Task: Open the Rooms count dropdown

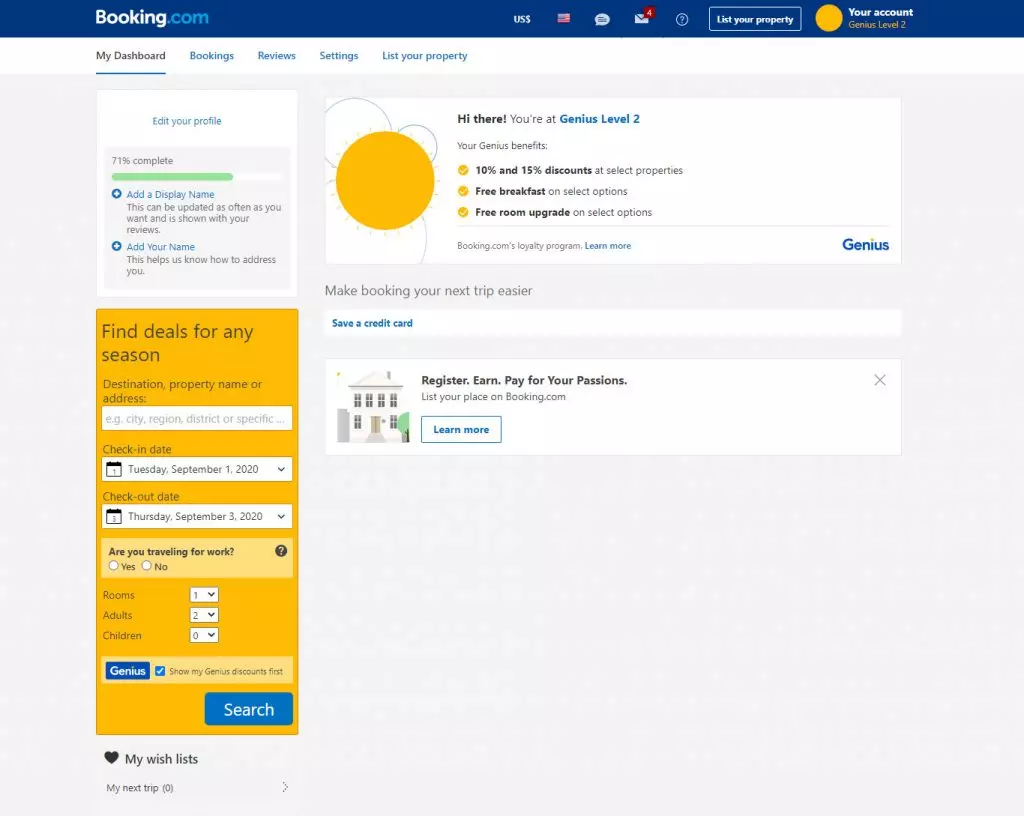Action: pos(204,595)
